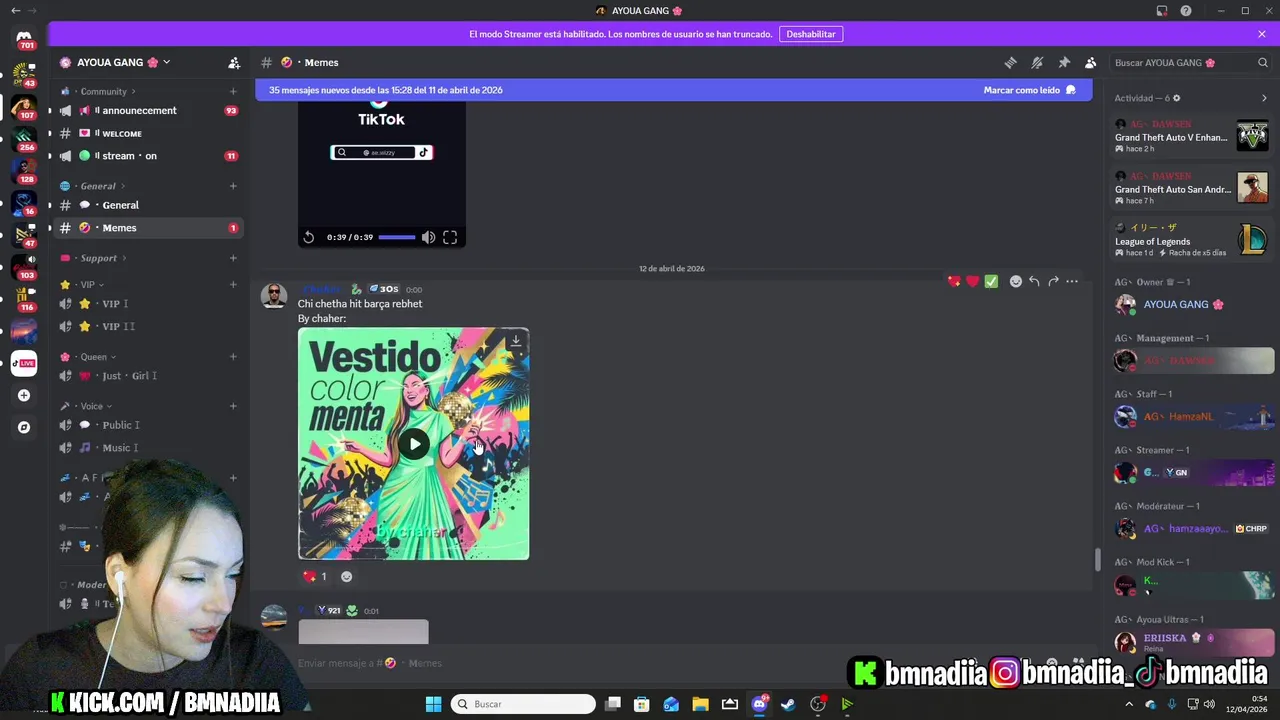The width and height of the screenshot is (1280, 720).
Task: Open Grand Theft Auto San Andreas activity
Action: pos(1192,188)
